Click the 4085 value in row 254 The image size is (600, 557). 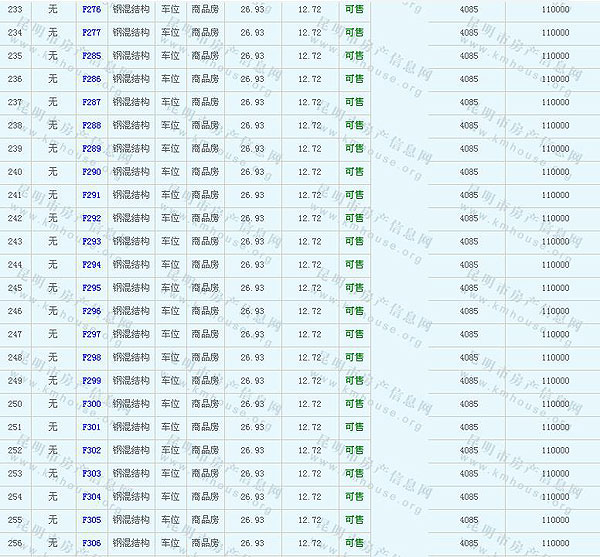click(x=468, y=497)
